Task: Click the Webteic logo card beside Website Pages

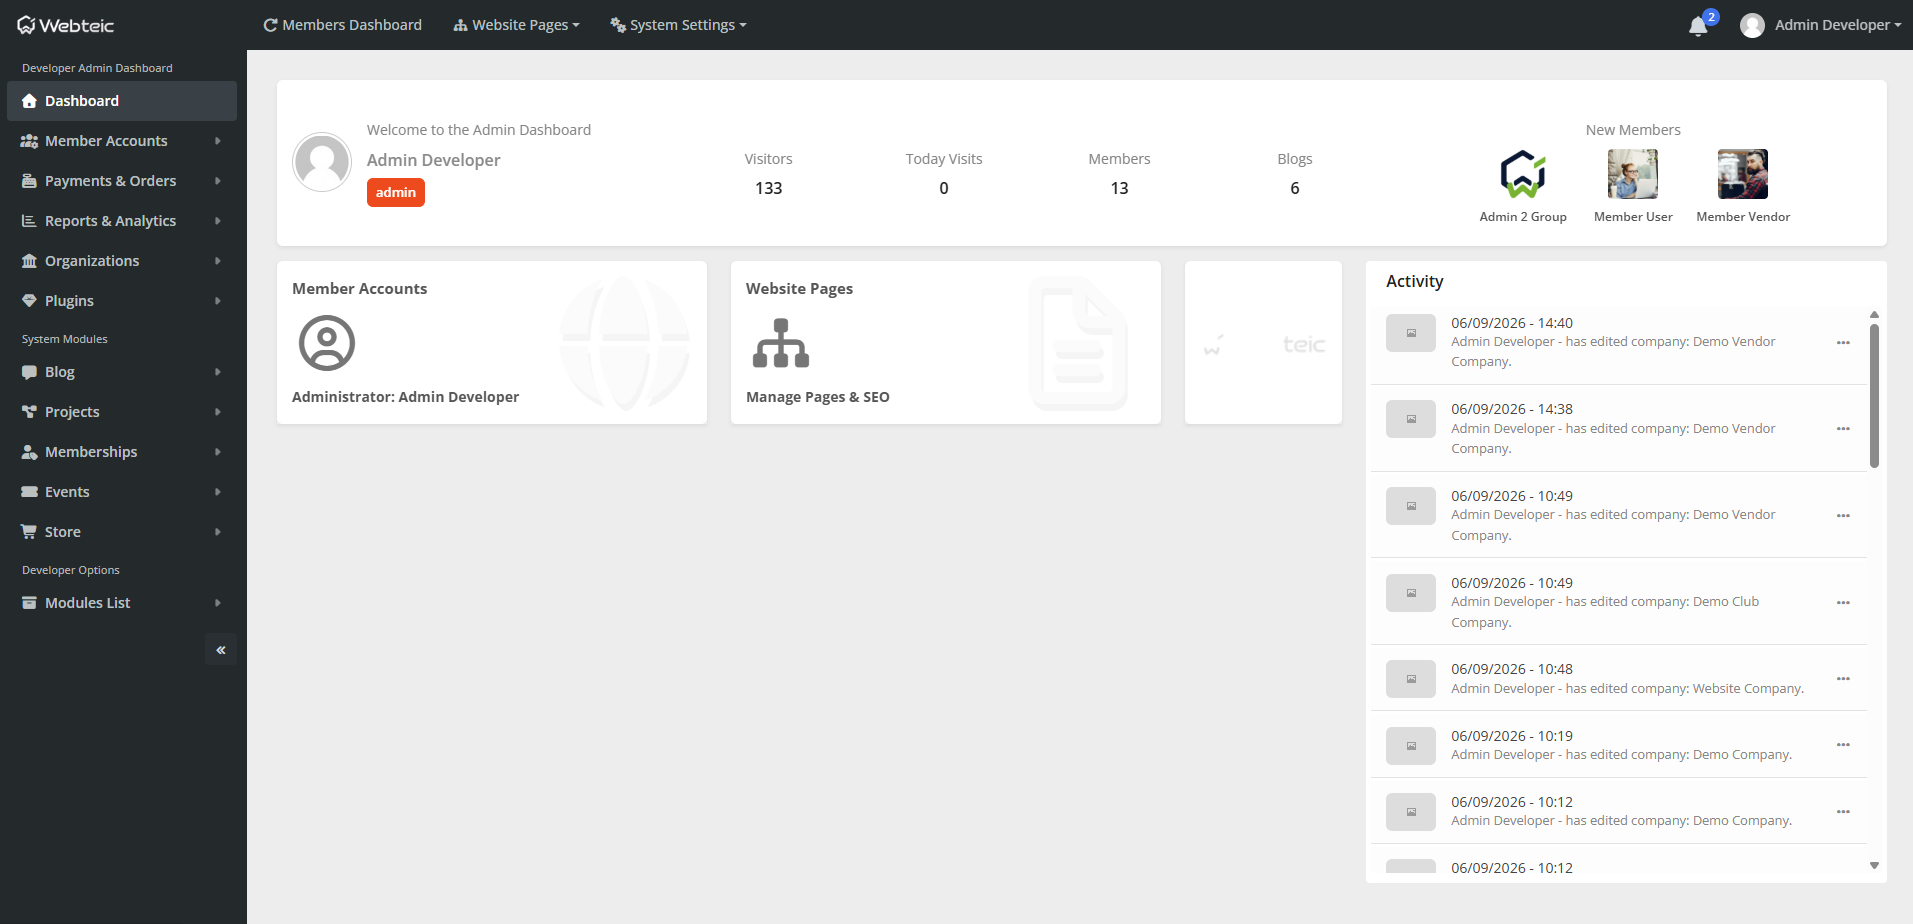Action: 1263,343
